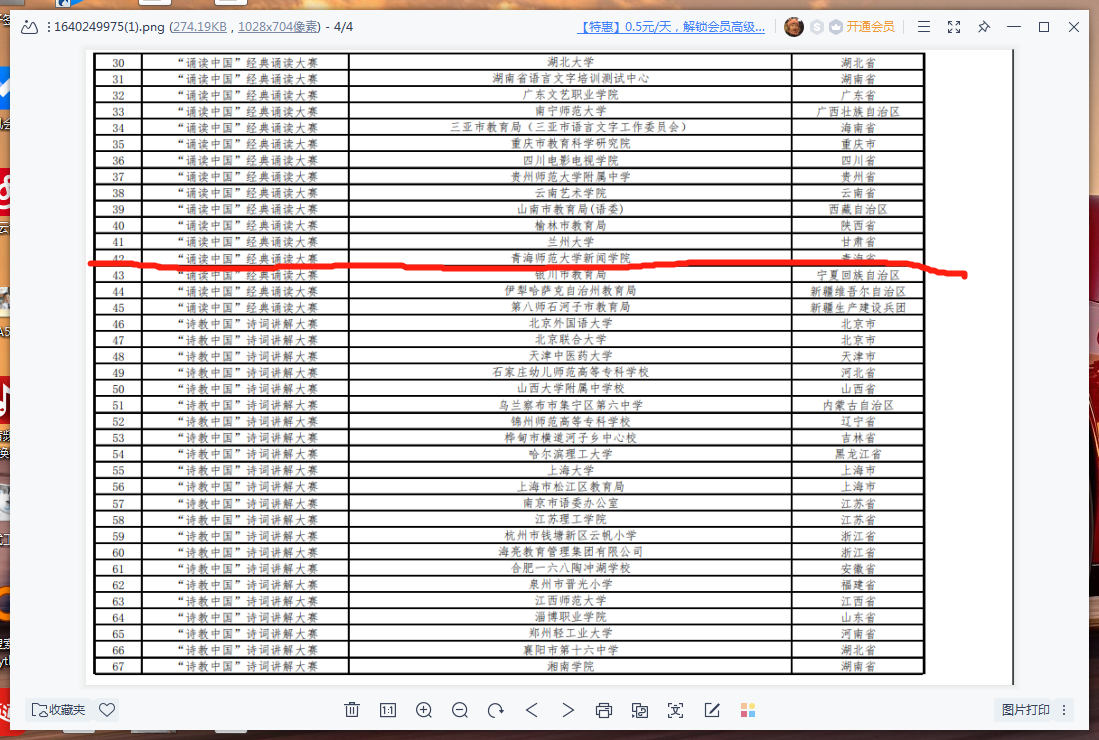Image resolution: width=1099 pixels, height=740 pixels.
Task: Expand more options beside 图片打印
Action: tap(1064, 710)
